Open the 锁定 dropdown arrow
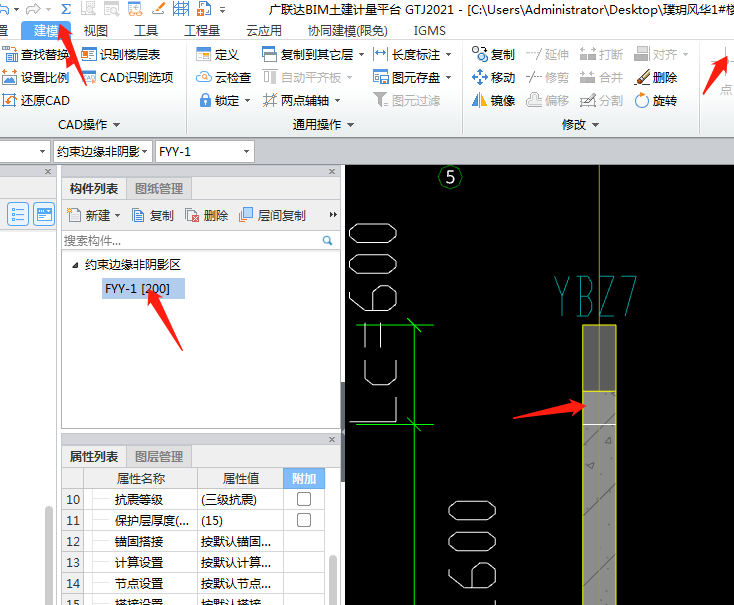734x605 pixels. [247, 101]
